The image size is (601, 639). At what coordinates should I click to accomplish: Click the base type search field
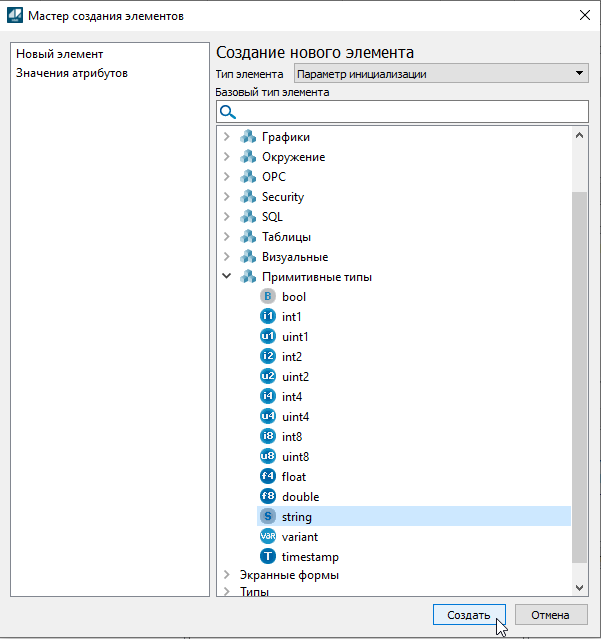(x=410, y=111)
